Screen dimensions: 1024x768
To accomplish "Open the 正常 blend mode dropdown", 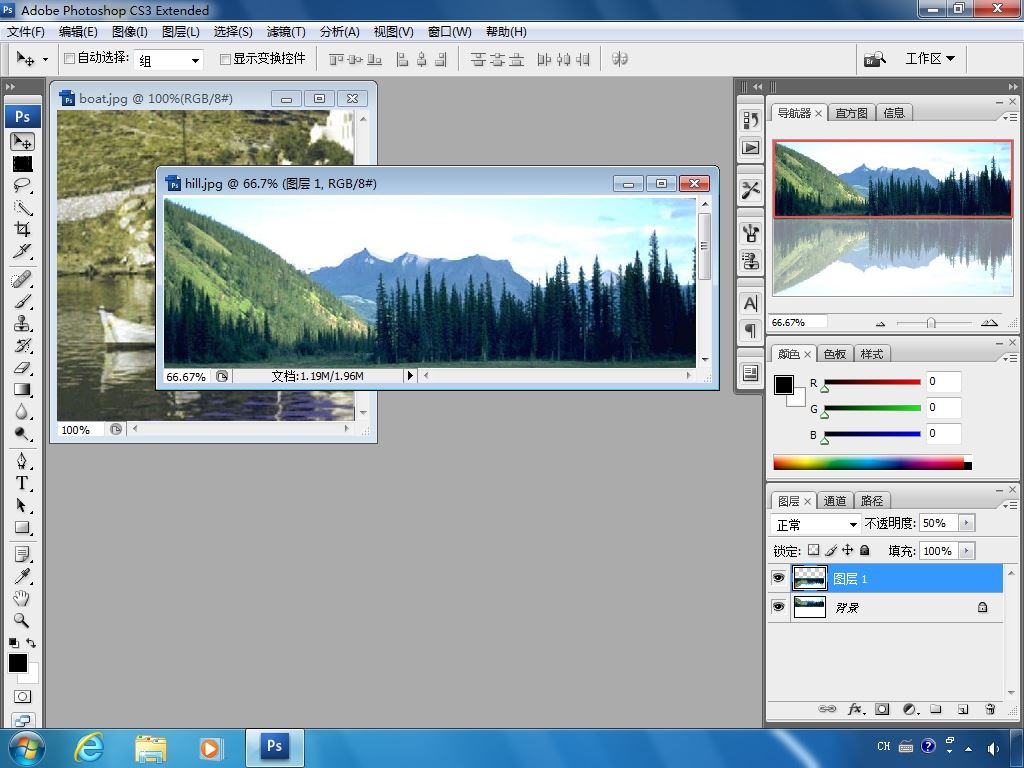I will pyautogui.click(x=816, y=524).
